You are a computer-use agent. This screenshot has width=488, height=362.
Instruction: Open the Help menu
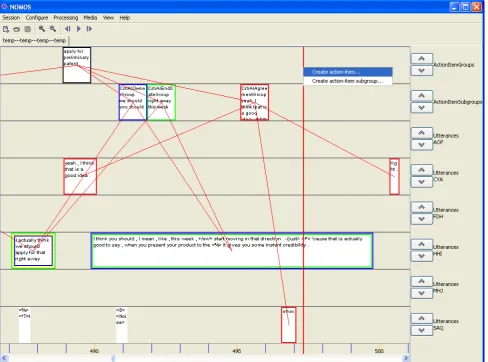tap(125, 18)
